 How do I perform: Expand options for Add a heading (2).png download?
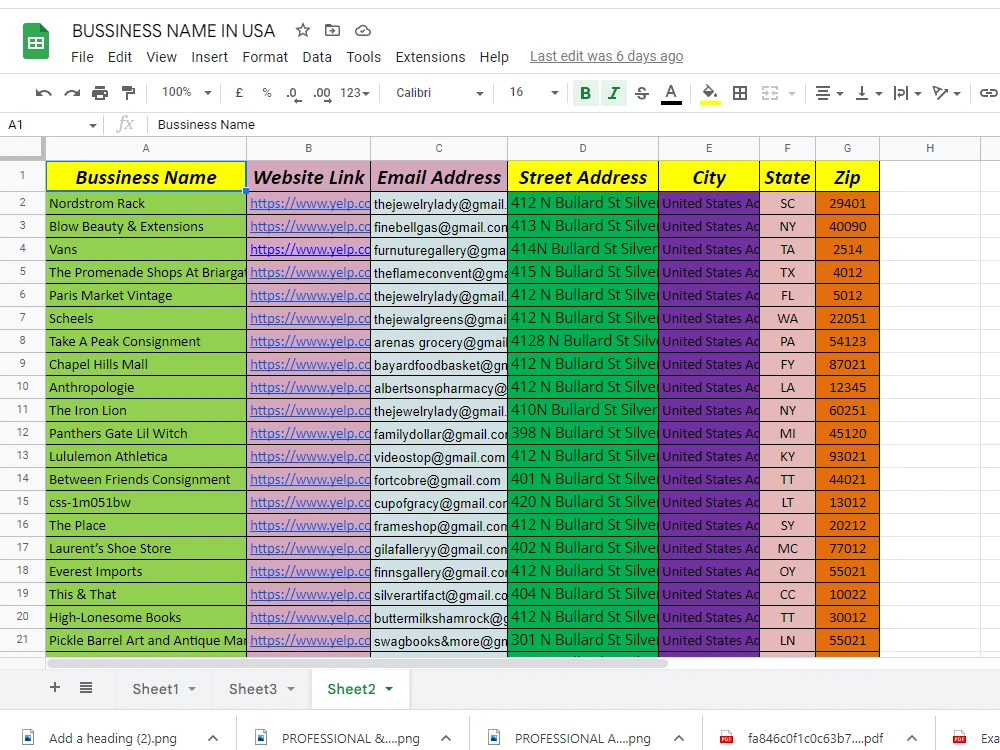(213, 739)
